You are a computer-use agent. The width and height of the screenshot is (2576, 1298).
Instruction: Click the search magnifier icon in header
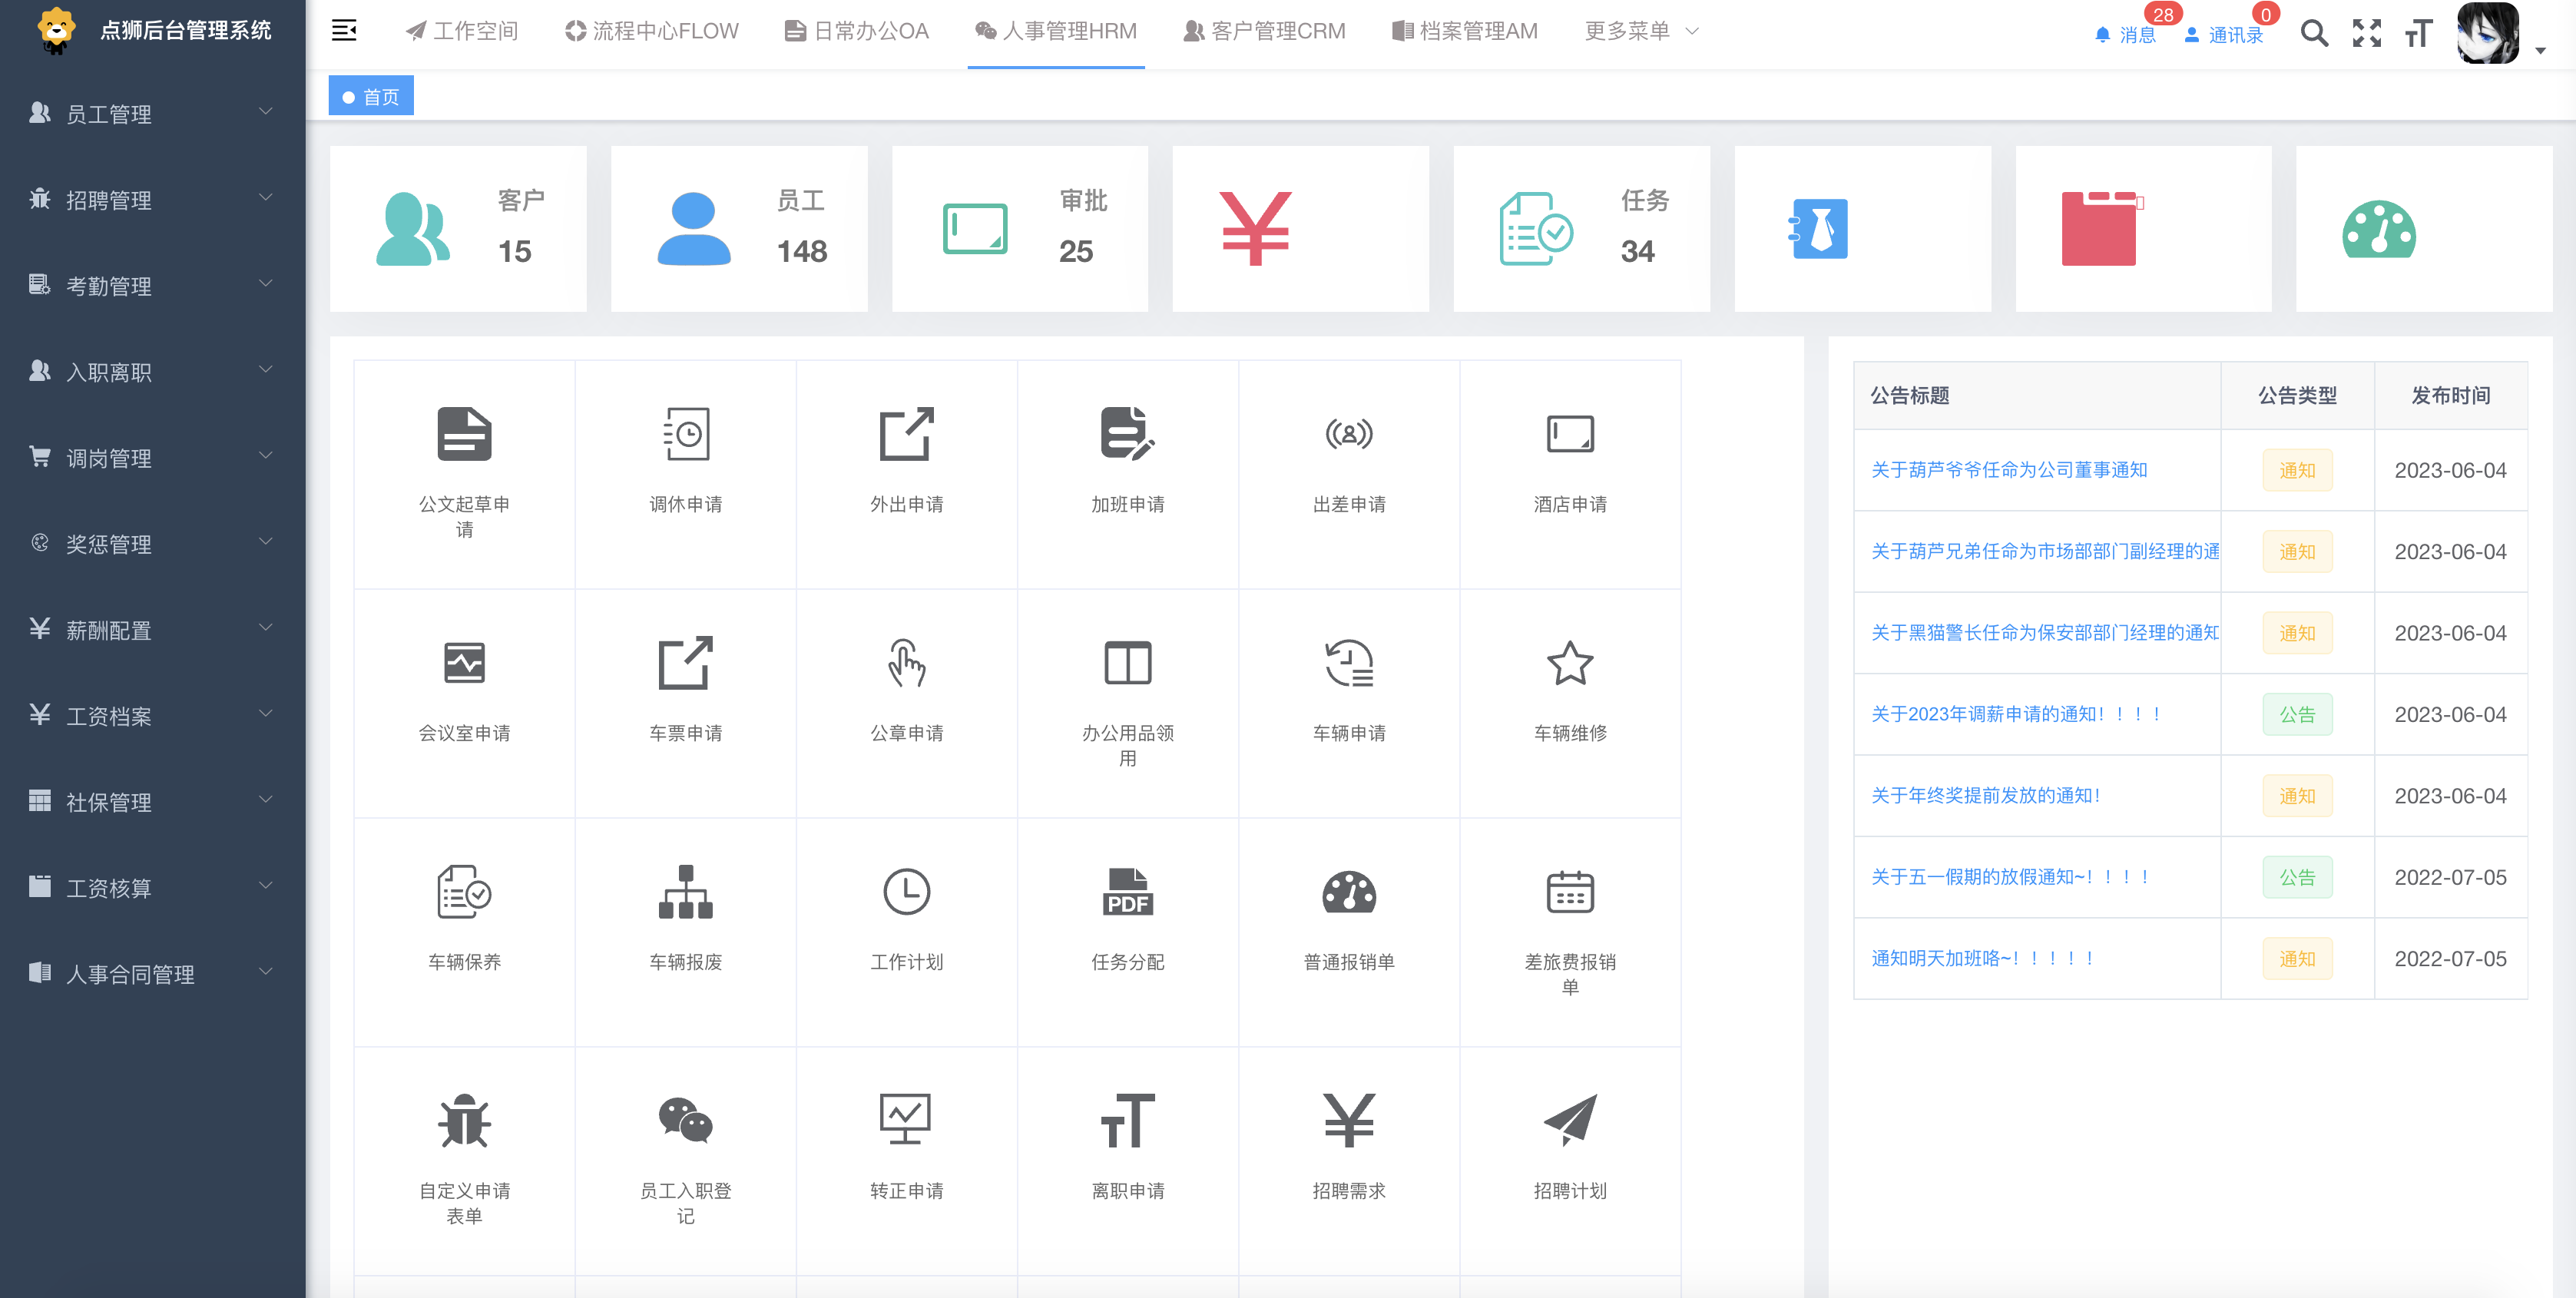[x=2313, y=34]
